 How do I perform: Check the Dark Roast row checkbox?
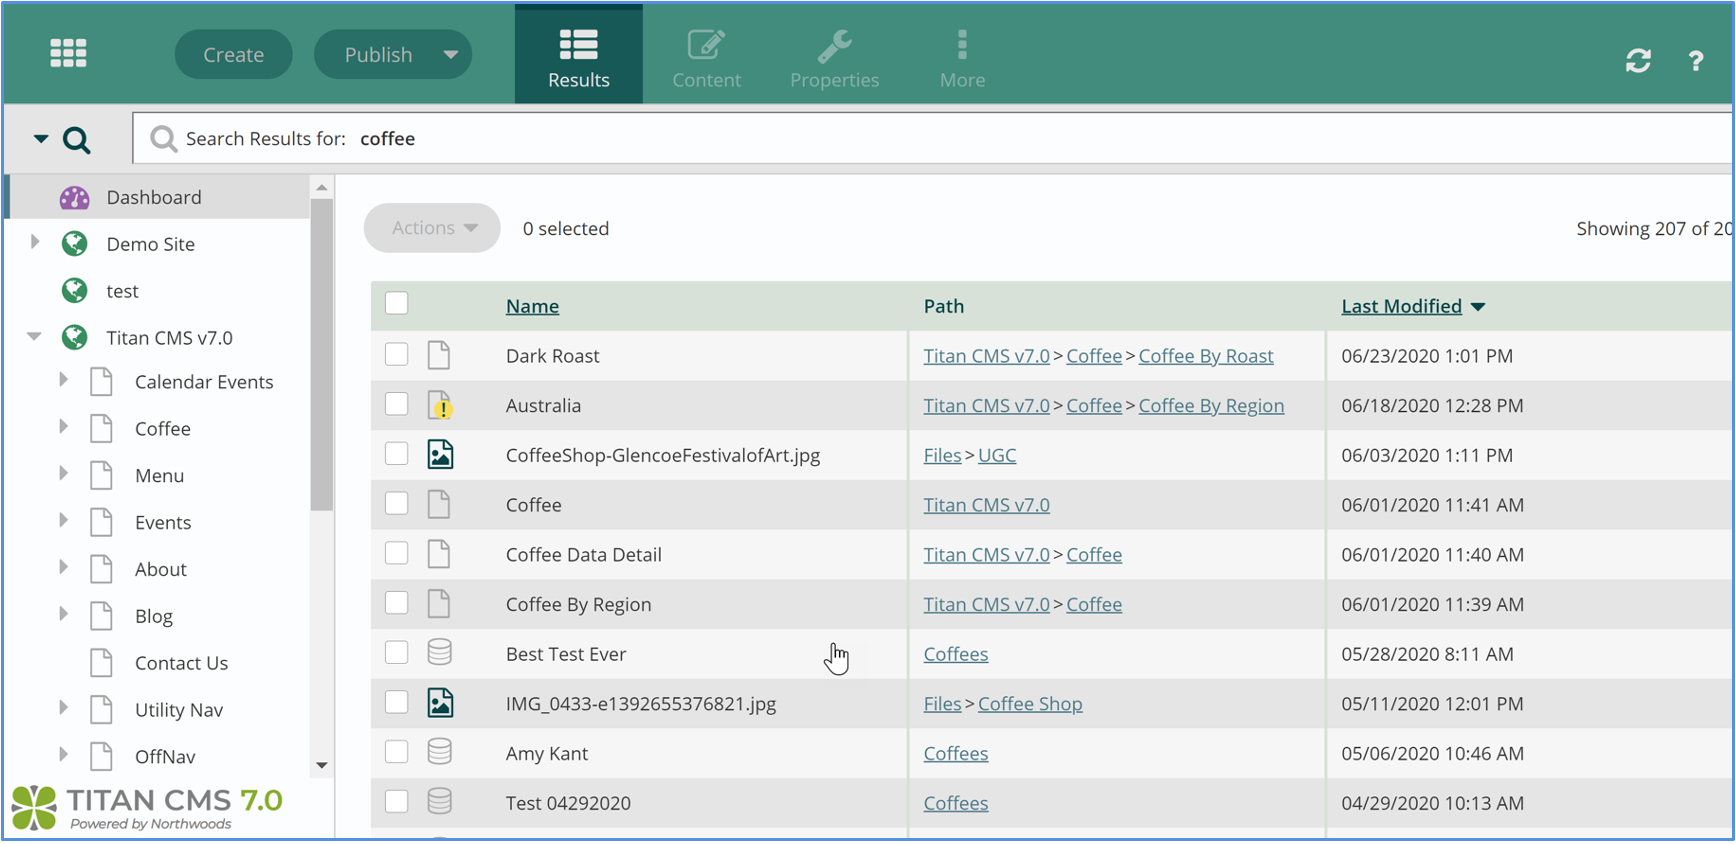coord(397,354)
